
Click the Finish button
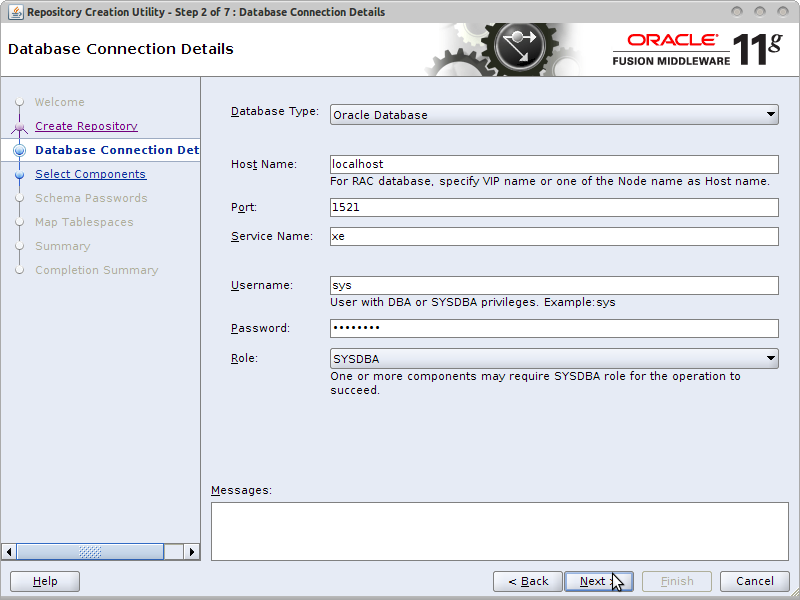(x=677, y=581)
